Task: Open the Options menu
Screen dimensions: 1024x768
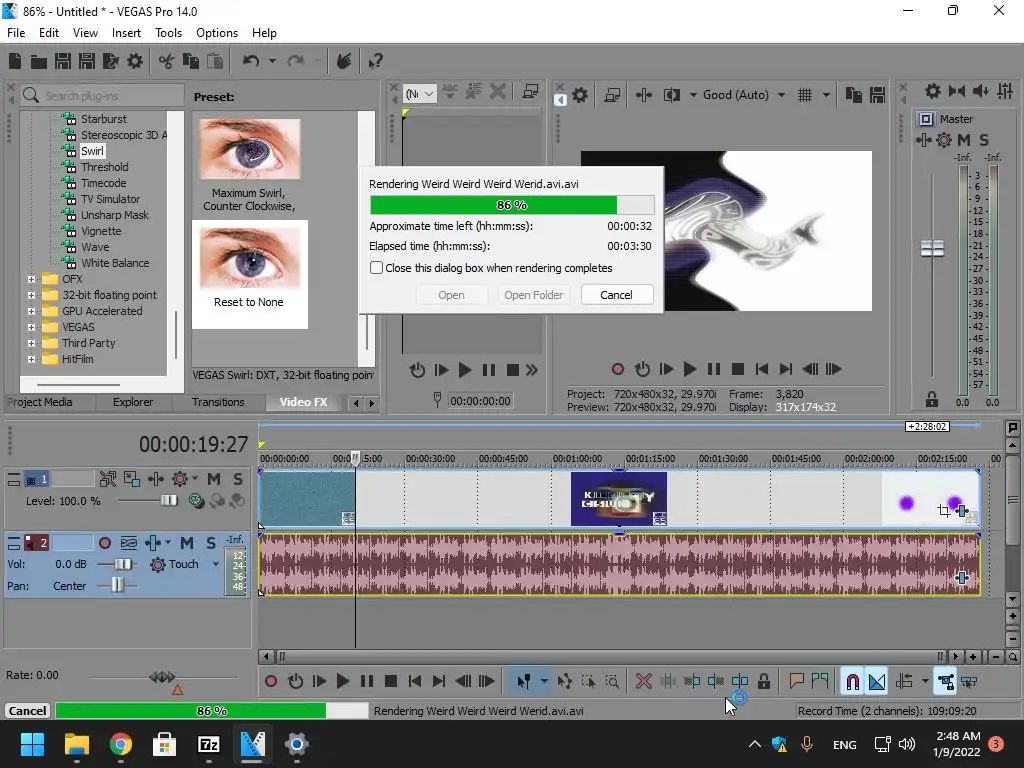Action: click(217, 33)
